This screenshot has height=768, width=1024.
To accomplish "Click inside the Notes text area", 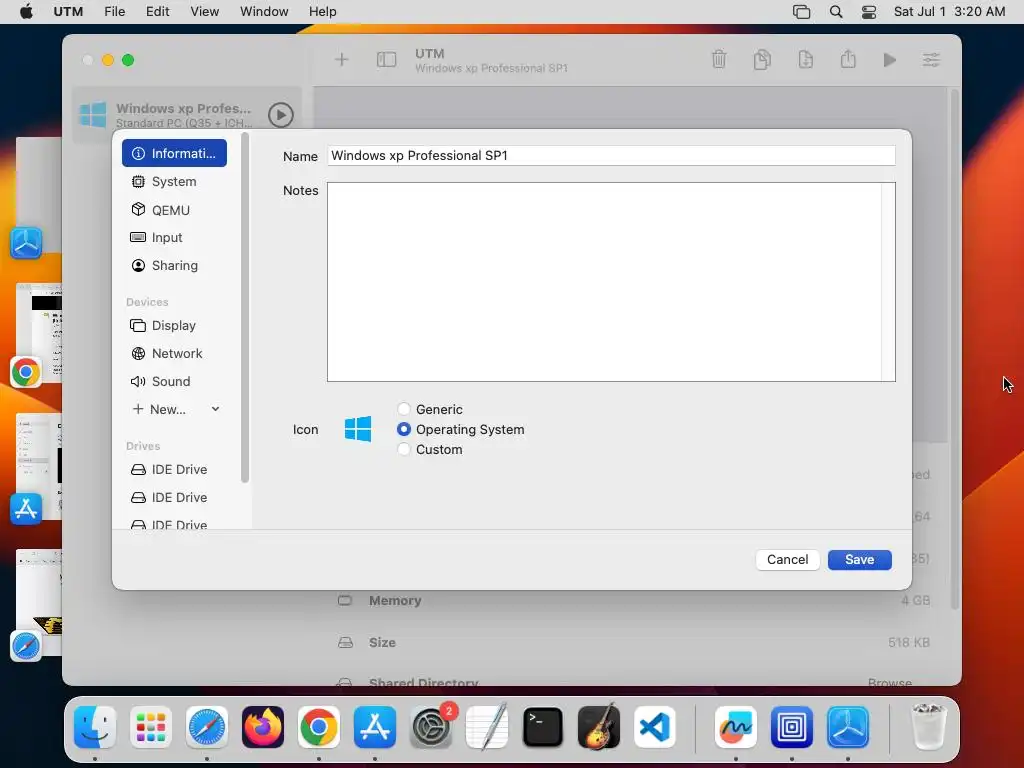I will (x=611, y=282).
